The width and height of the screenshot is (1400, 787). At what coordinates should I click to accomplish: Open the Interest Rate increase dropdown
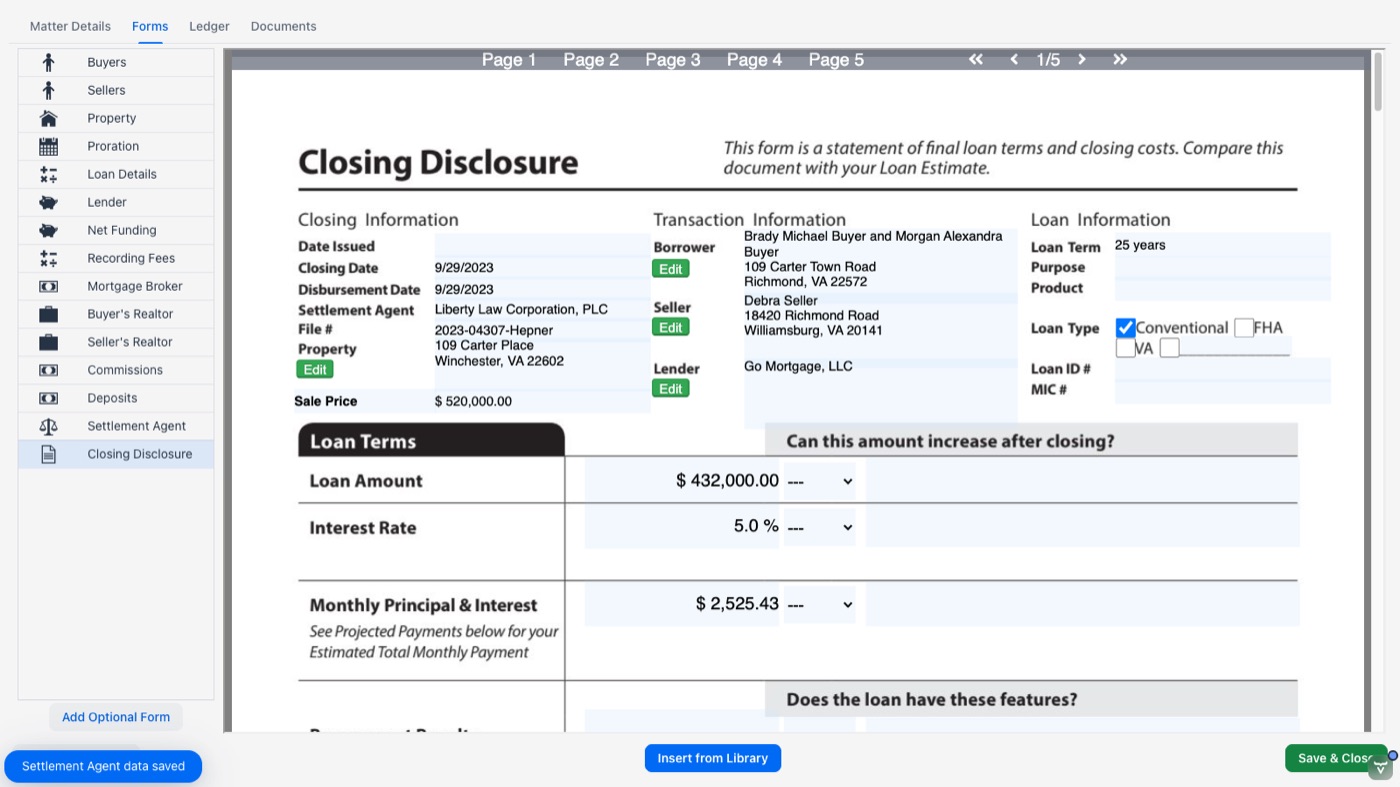pyautogui.click(x=820, y=527)
